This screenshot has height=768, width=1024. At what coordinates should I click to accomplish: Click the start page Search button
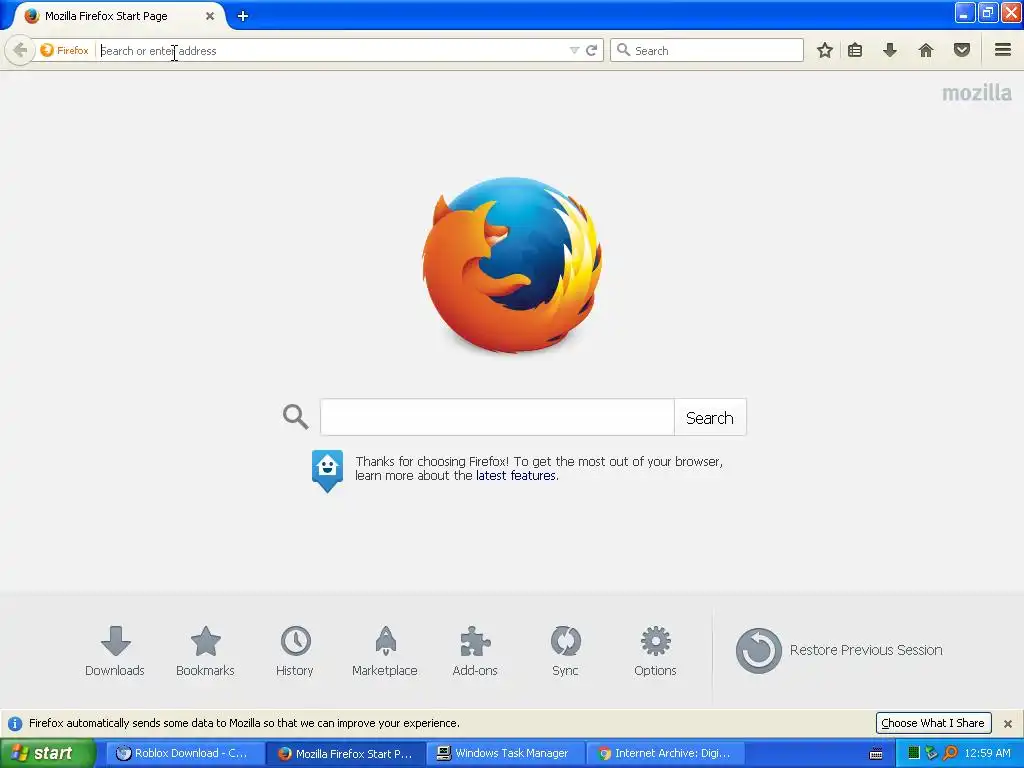click(x=710, y=417)
